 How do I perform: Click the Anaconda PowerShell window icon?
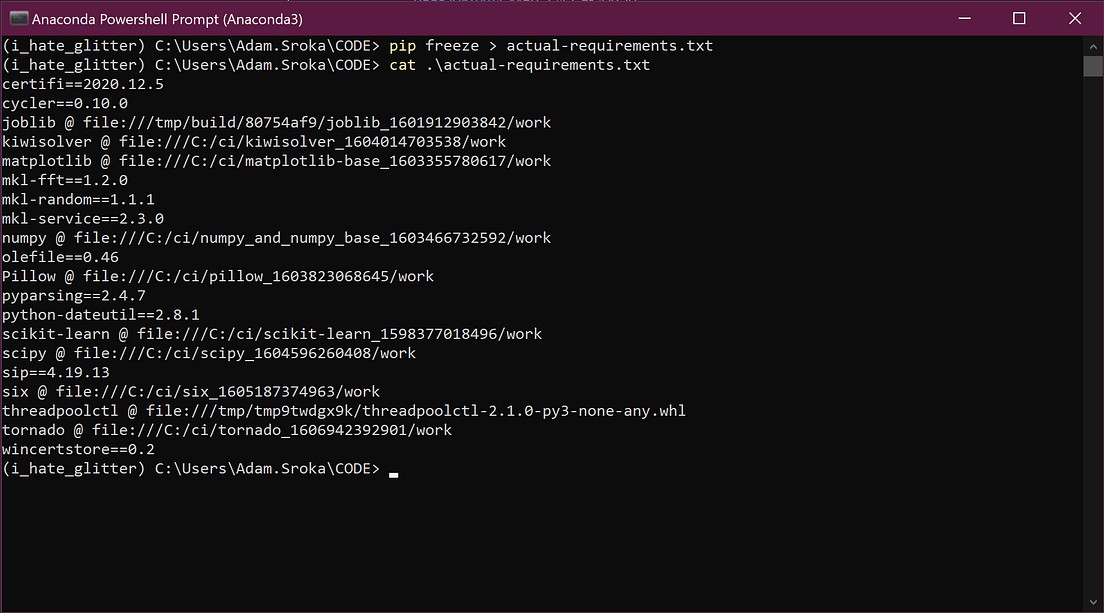pos(20,18)
